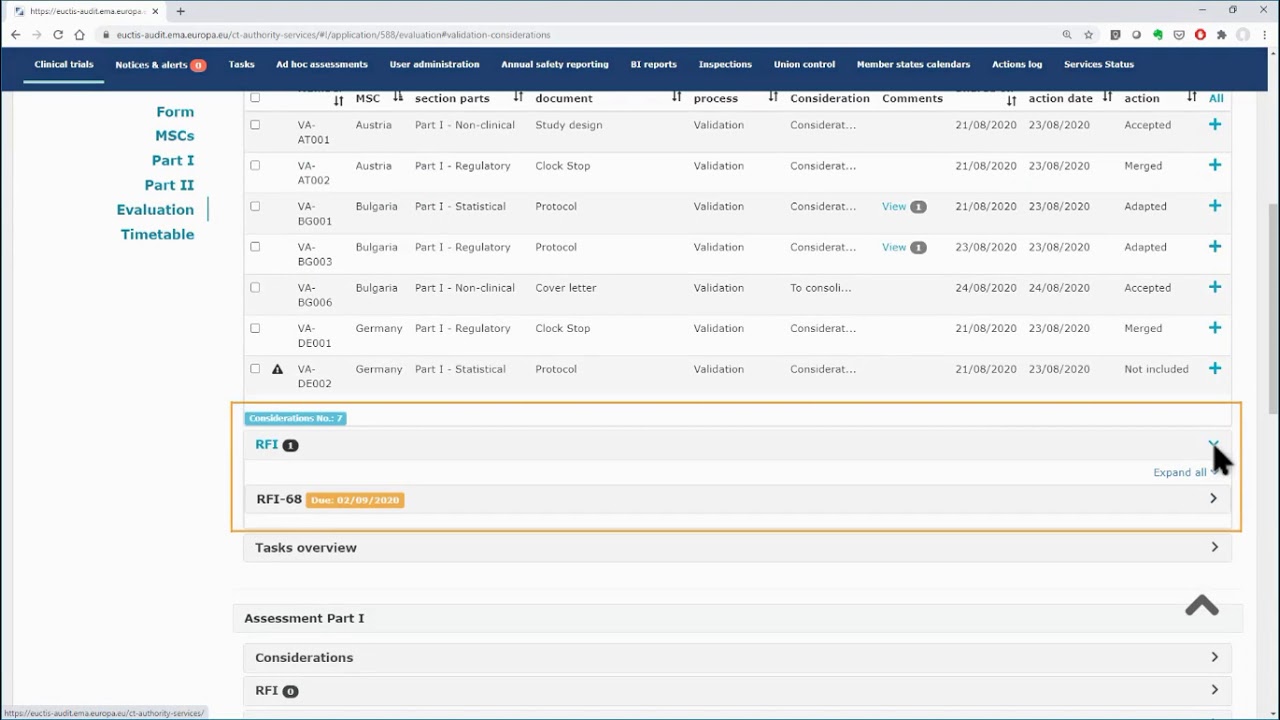This screenshot has height=720, width=1280.
Task: Click the browser address bar
Action: coord(580,35)
